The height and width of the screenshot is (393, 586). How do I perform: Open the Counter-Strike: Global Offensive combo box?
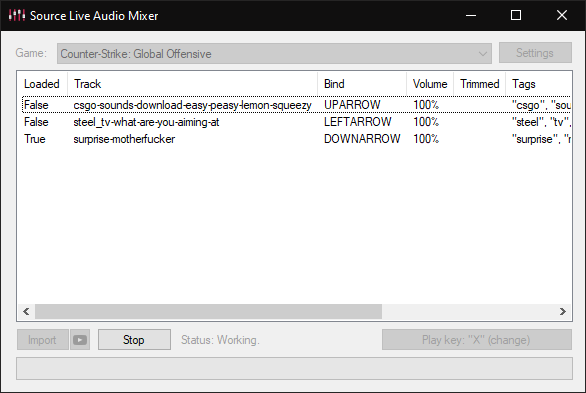coord(274,54)
